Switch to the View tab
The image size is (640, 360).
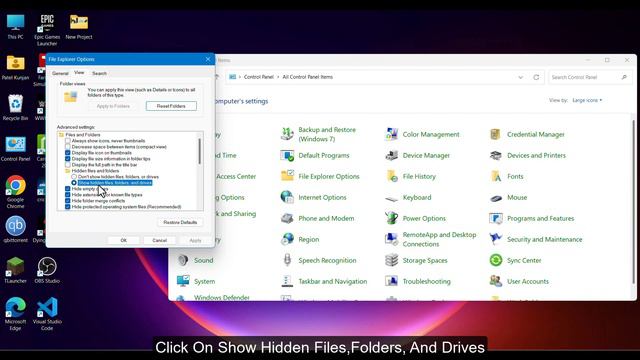79,73
